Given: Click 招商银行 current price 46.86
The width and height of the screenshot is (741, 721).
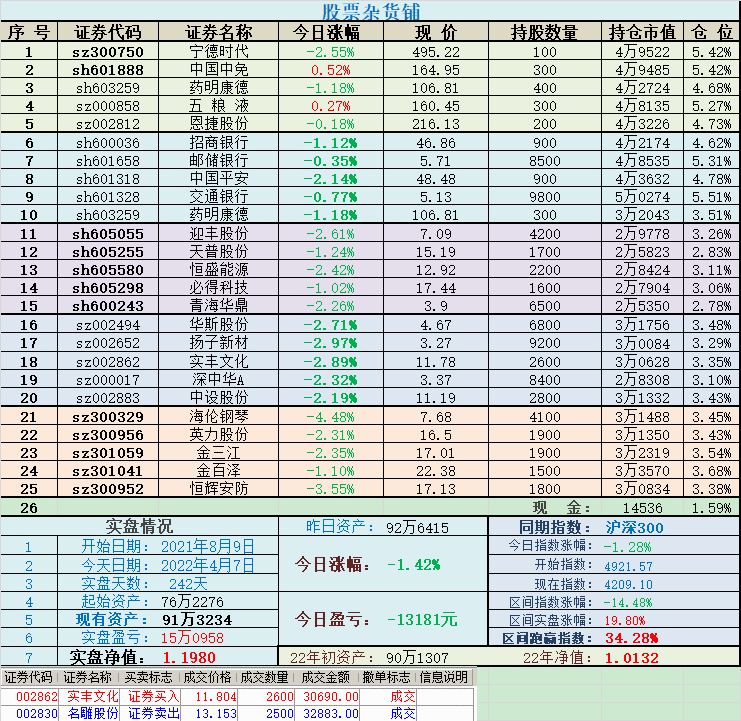Looking at the screenshot, I should [x=436, y=143].
